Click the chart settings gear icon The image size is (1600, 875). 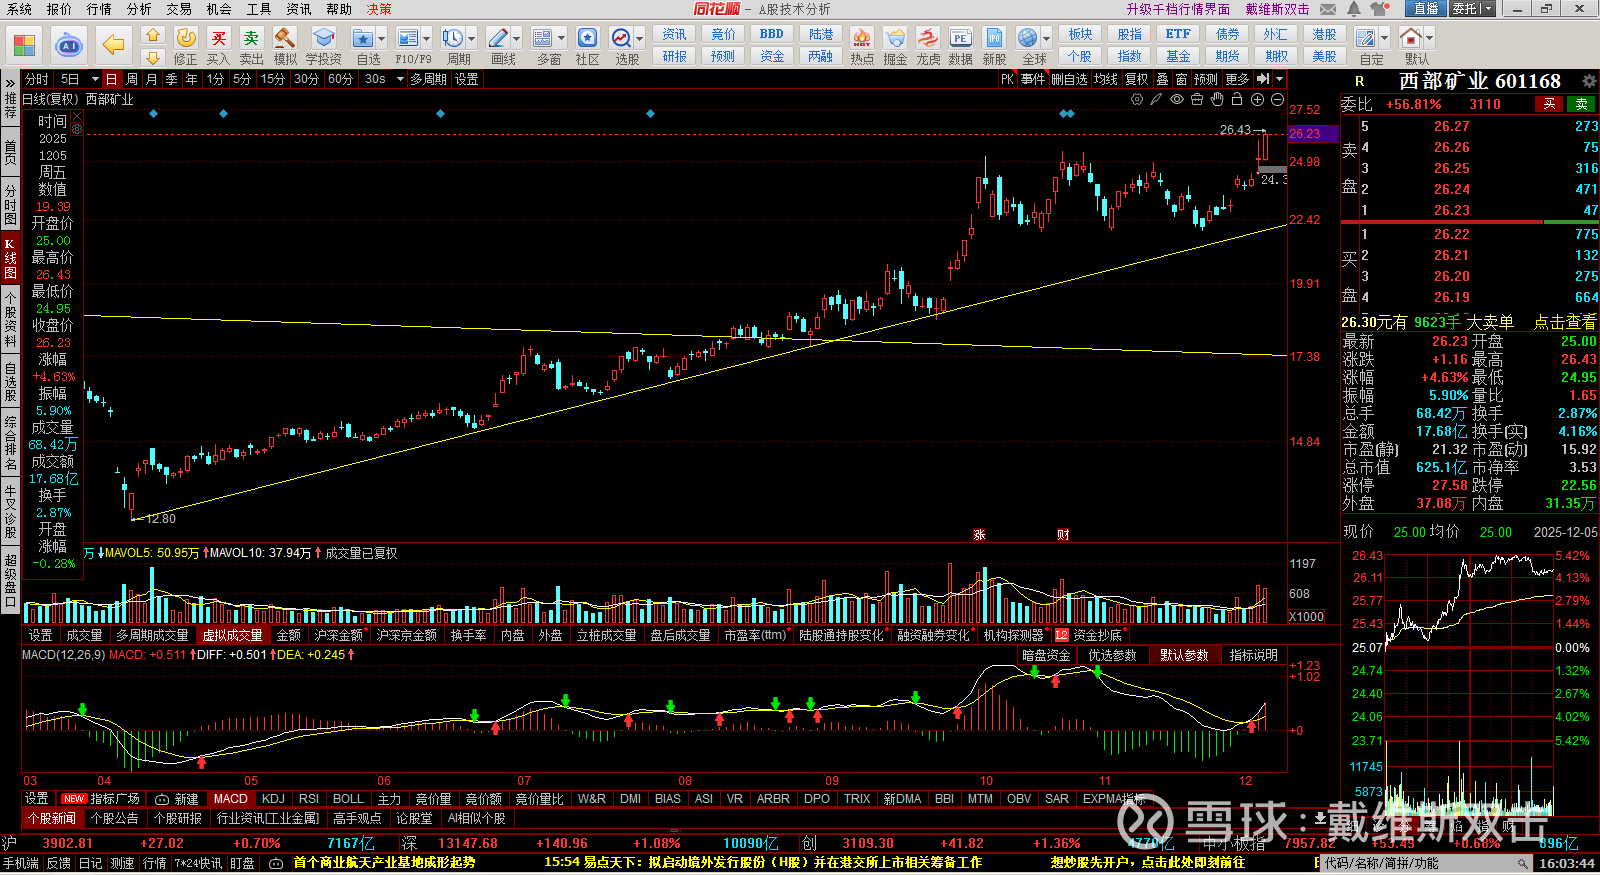pyautogui.click(x=1137, y=99)
